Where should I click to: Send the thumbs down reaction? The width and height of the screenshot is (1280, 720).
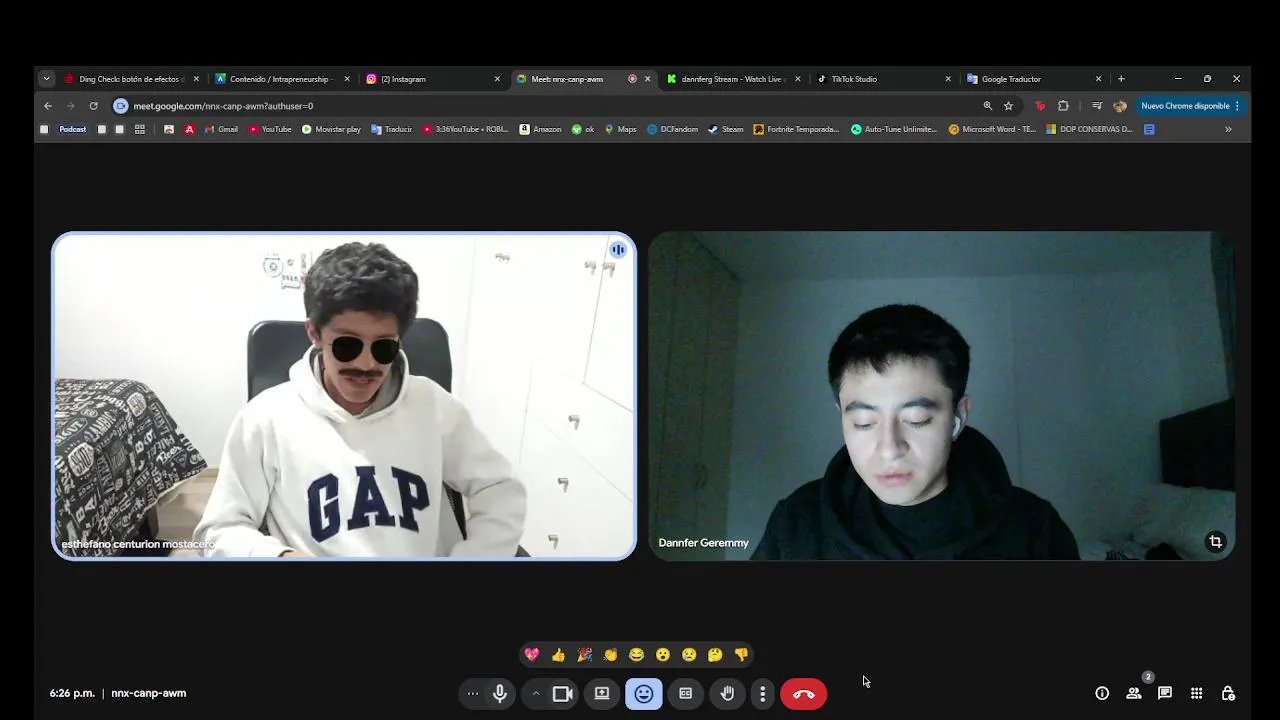click(741, 655)
